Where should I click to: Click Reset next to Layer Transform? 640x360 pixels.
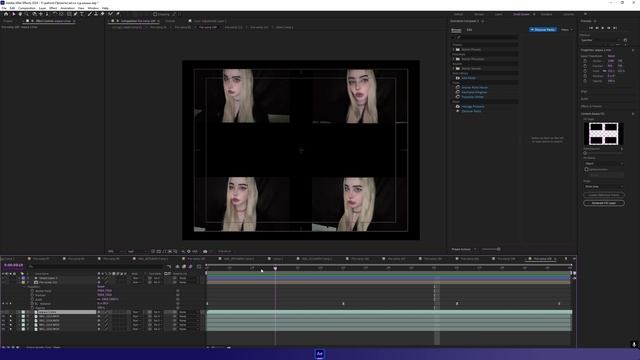[x=611, y=56]
